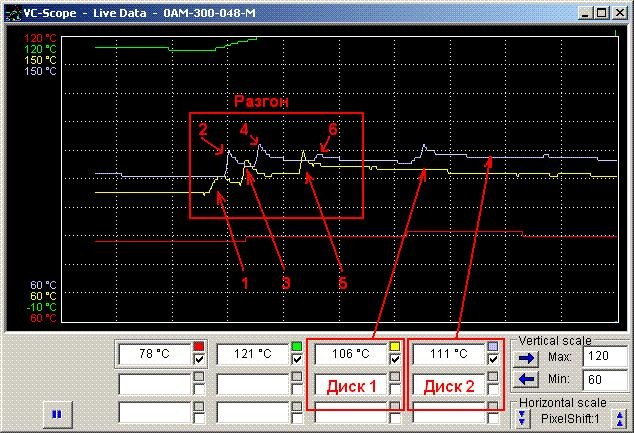Uncheck the 78 °C red channel checkbox
Image resolution: width=634 pixels, height=433 pixels.
pos(199,359)
